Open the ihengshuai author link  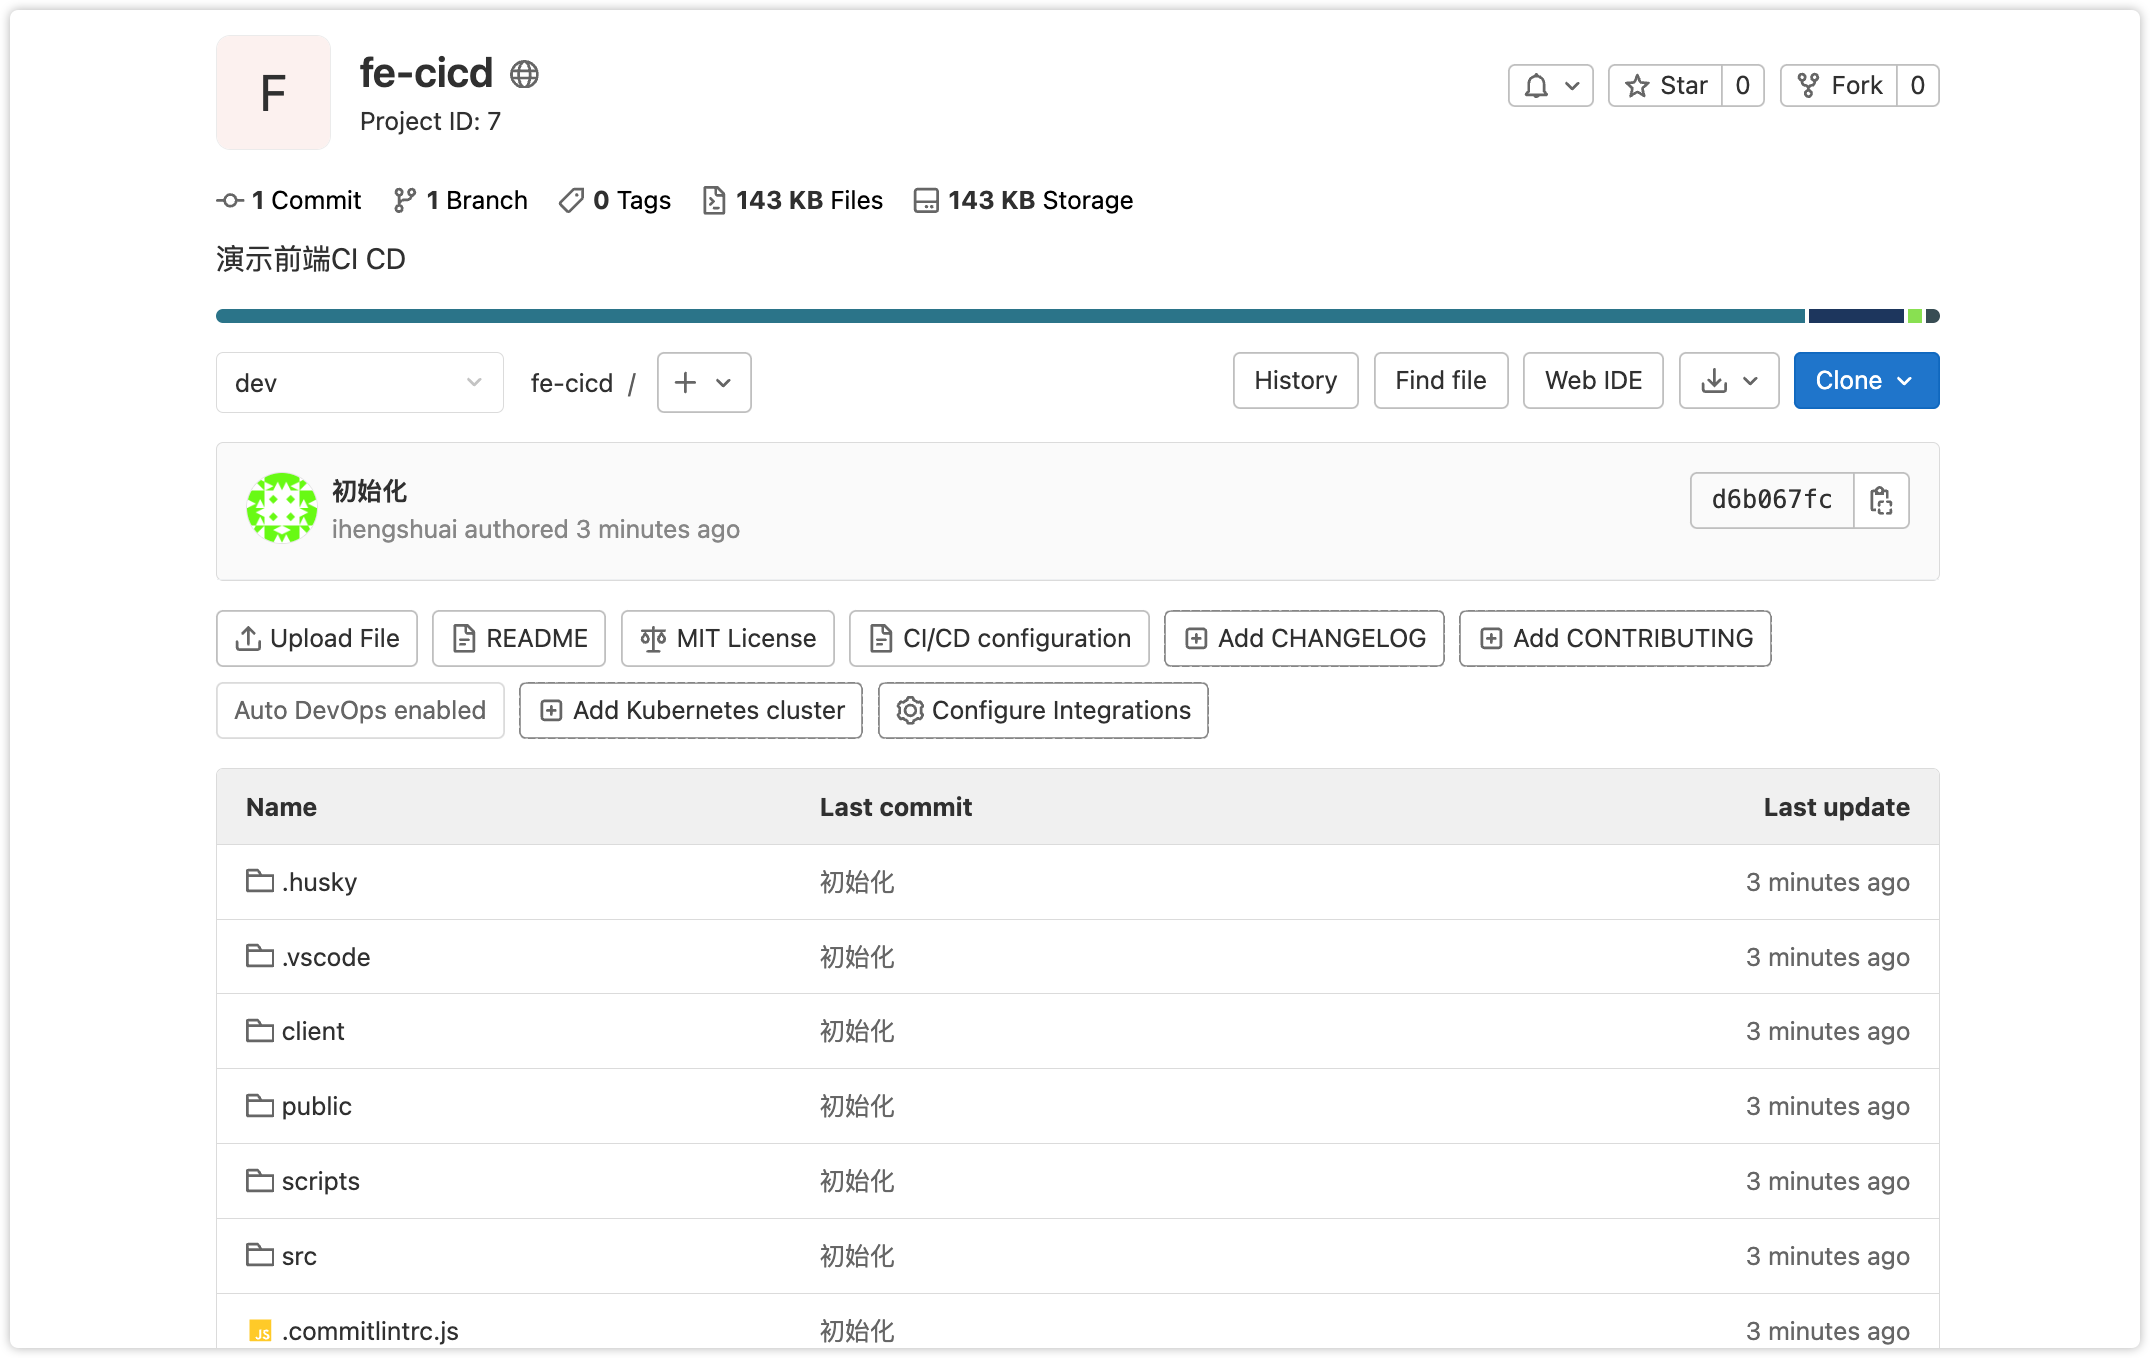tap(394, 529)
